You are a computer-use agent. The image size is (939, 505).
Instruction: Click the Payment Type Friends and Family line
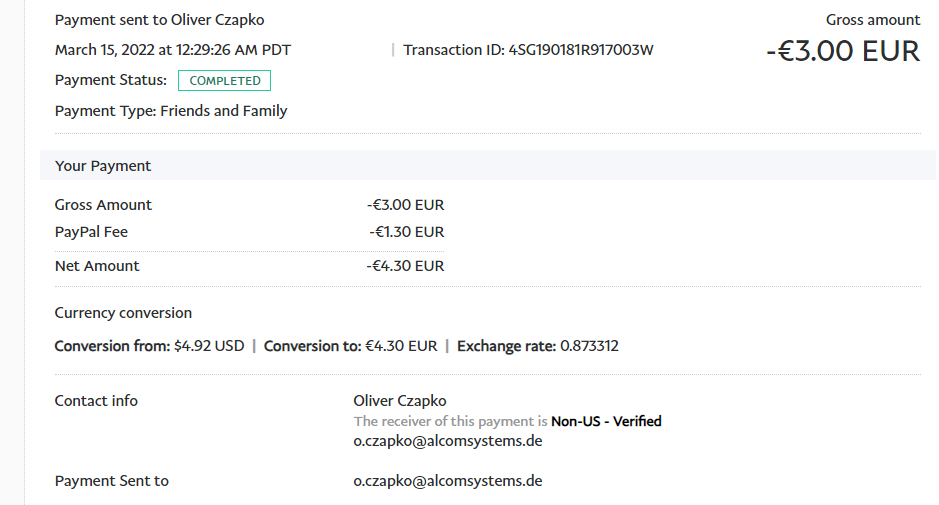tap(171, 111)
